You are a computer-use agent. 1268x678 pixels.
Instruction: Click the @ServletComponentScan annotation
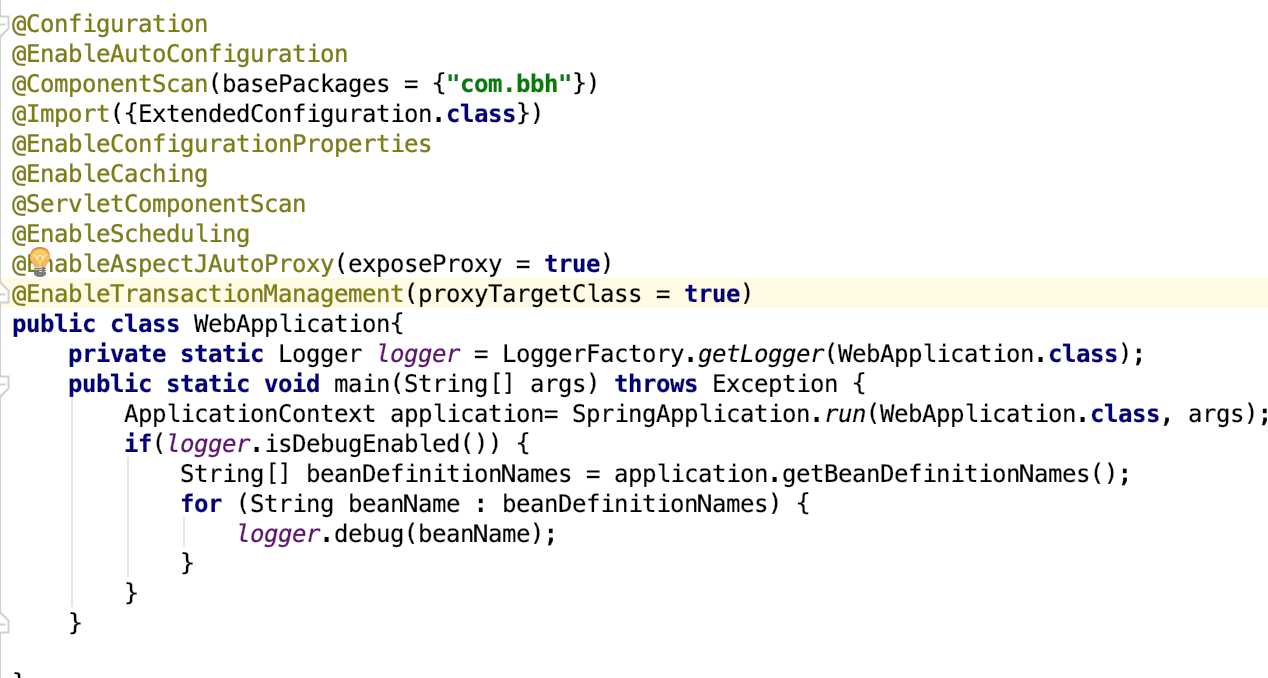[x=159, y=204]
